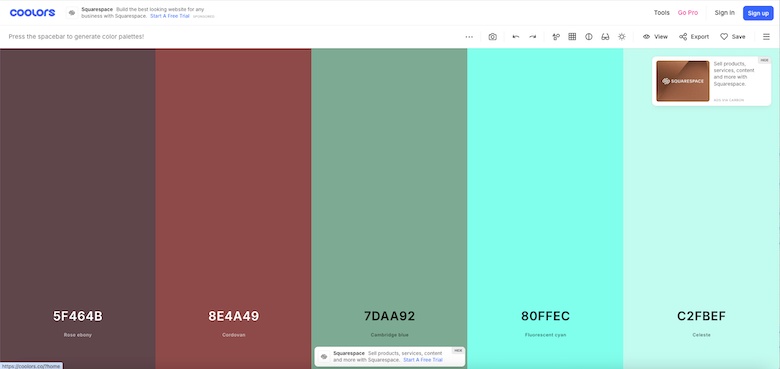Click the camera icon to create palette from photo
This screenshot has width=780, height=369.
(x=492, y=37)
